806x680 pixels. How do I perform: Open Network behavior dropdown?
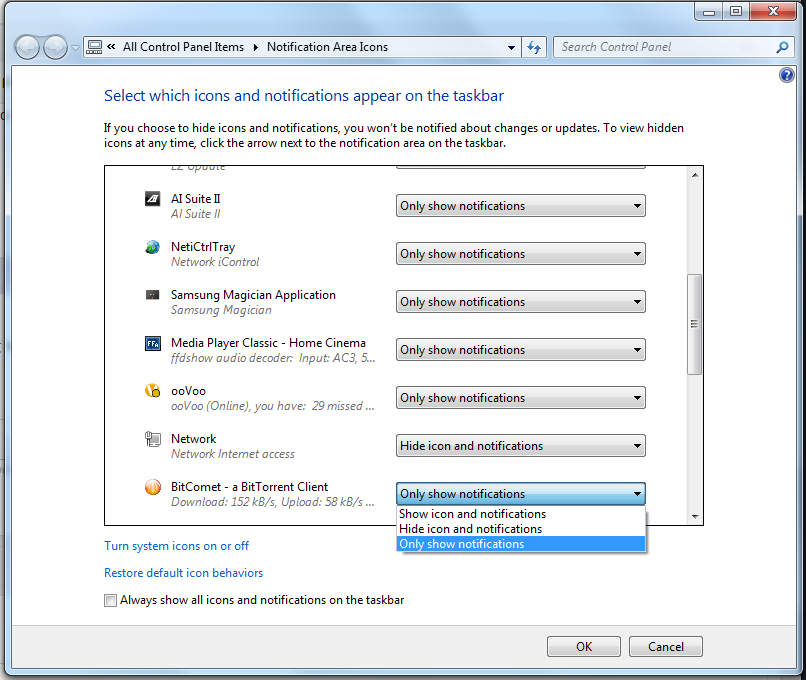(x=521, y=446)
